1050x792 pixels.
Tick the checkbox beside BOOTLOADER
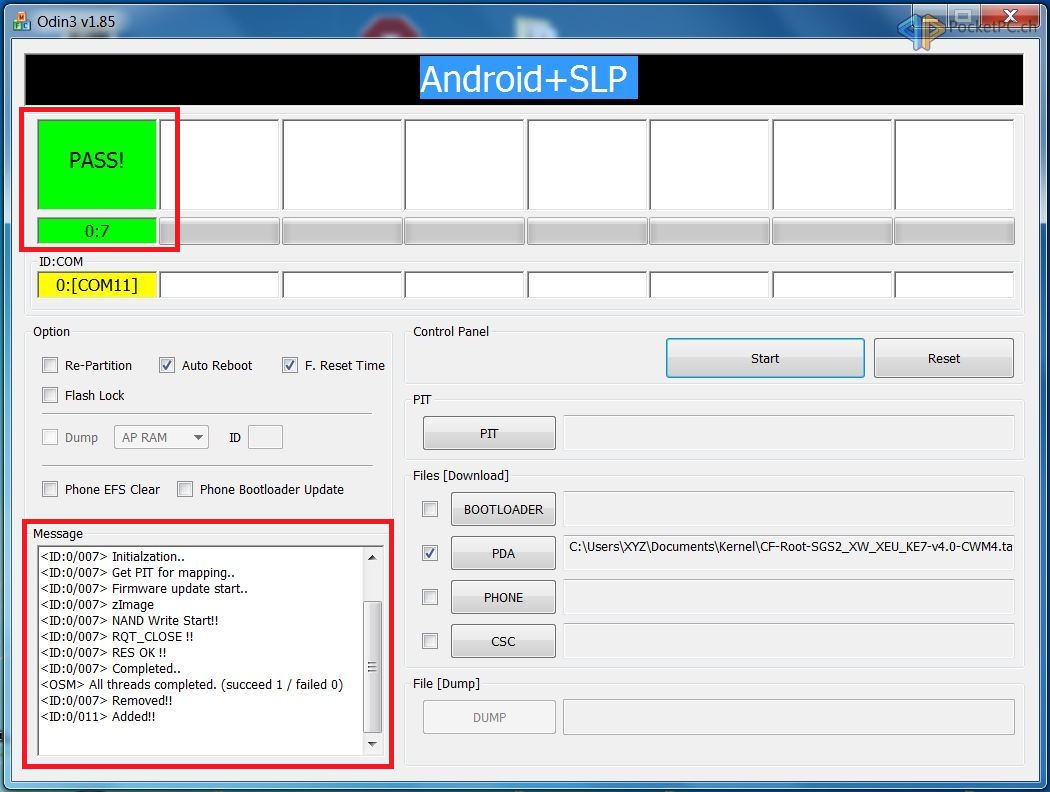coord(430,509)
